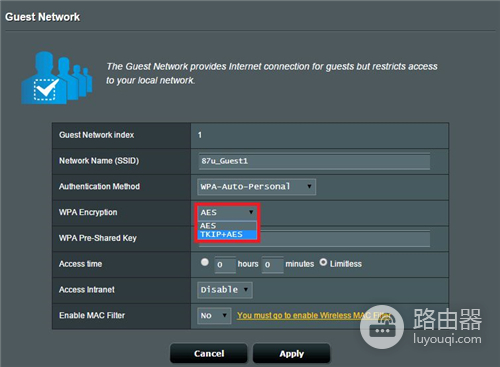Image resolution: width=500 pixels, height=367 pixels.
Task: Click the access time minutes field
Action: [273, 265]
